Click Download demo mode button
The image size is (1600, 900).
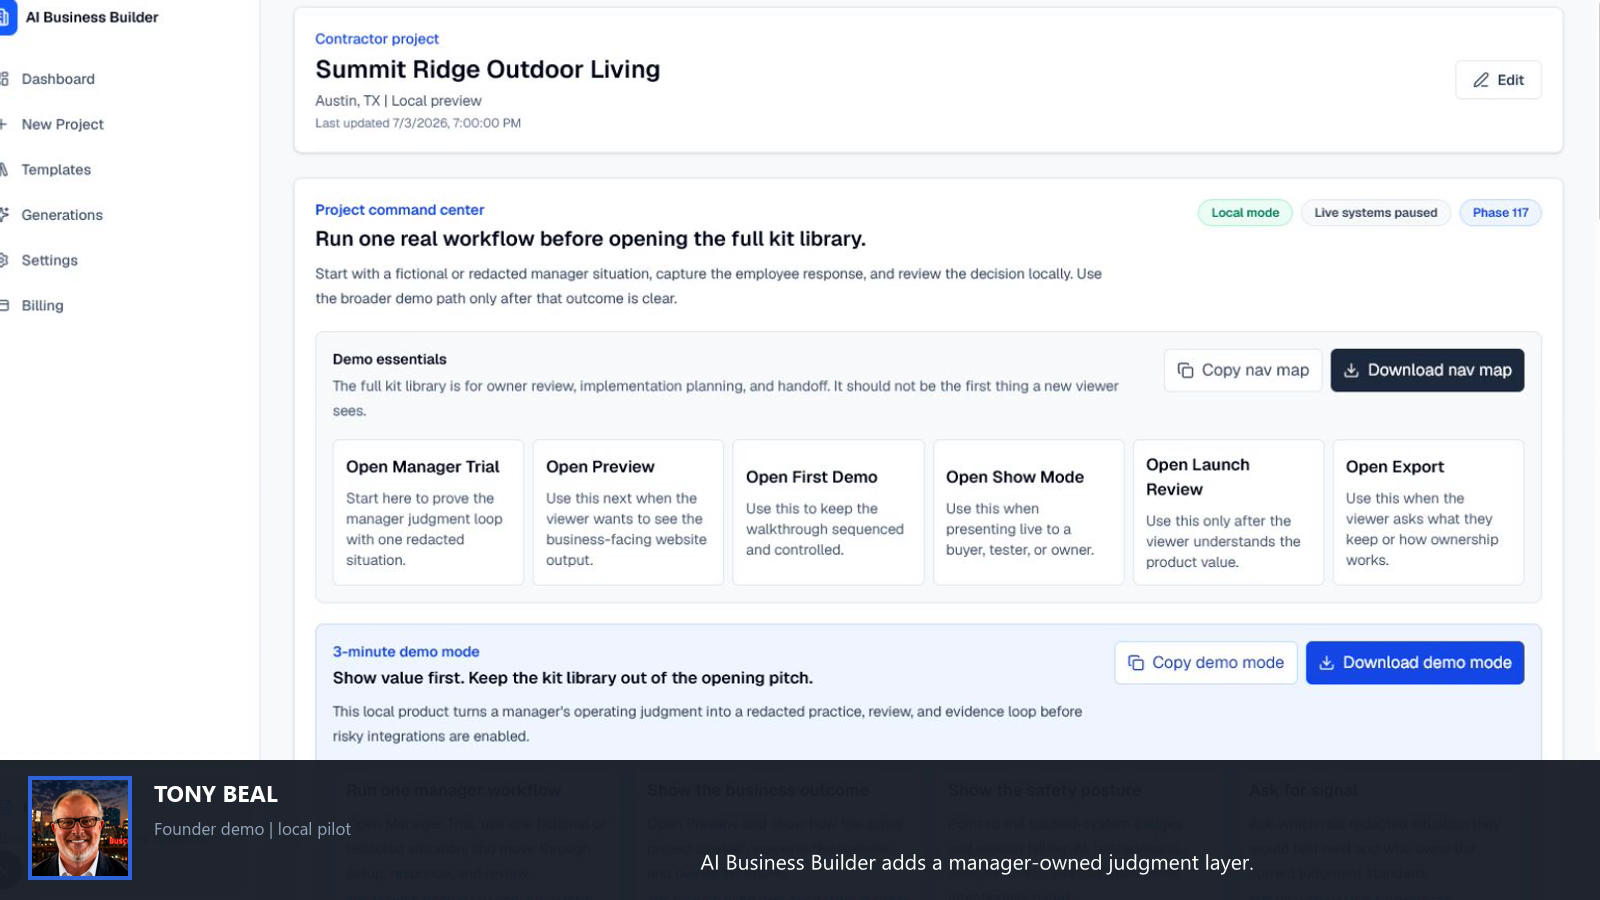tap(1415, 663)
